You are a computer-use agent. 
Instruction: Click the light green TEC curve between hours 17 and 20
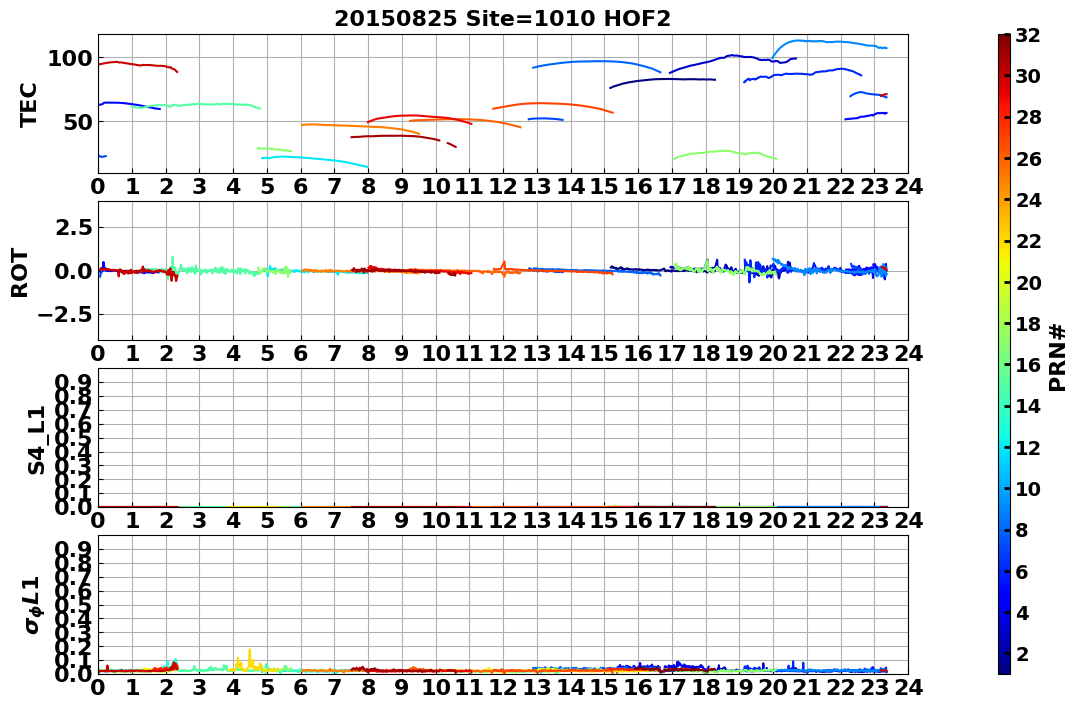coord(725,153)
